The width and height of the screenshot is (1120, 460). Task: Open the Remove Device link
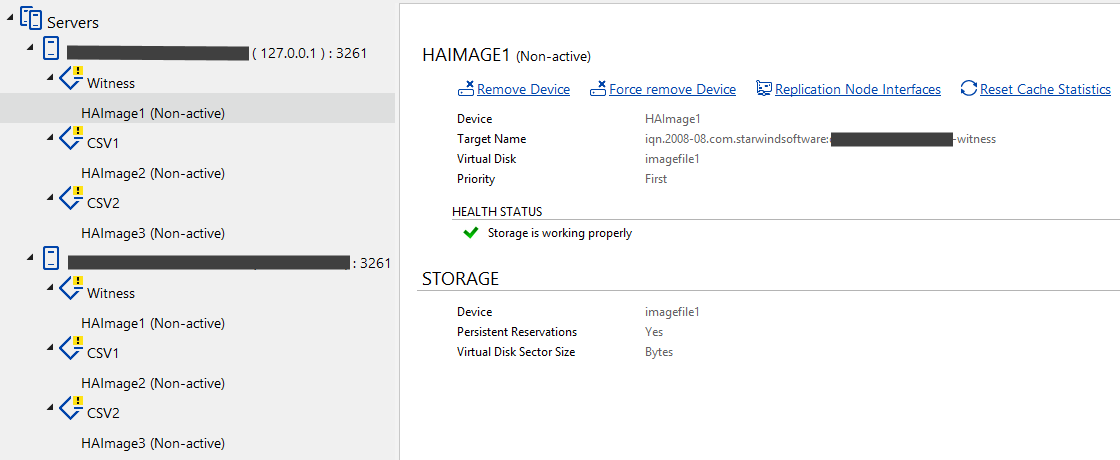coord(524,89)
